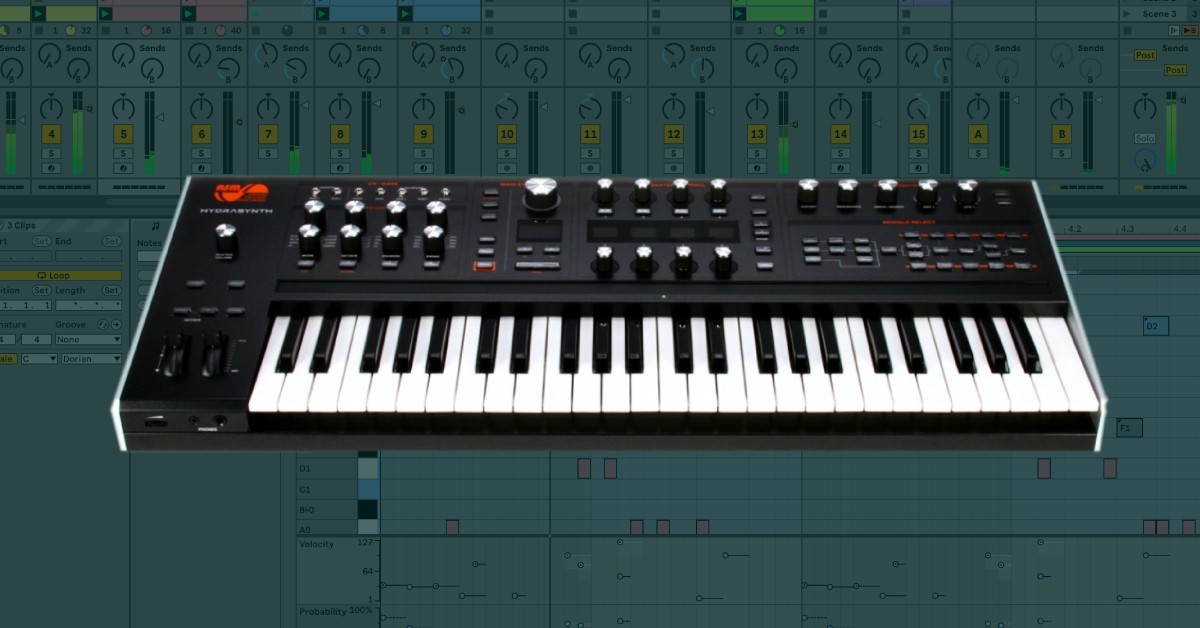The image size is (1200, 628).
Task: Arm track 5 for recording
Action: (x=123, y=168)
